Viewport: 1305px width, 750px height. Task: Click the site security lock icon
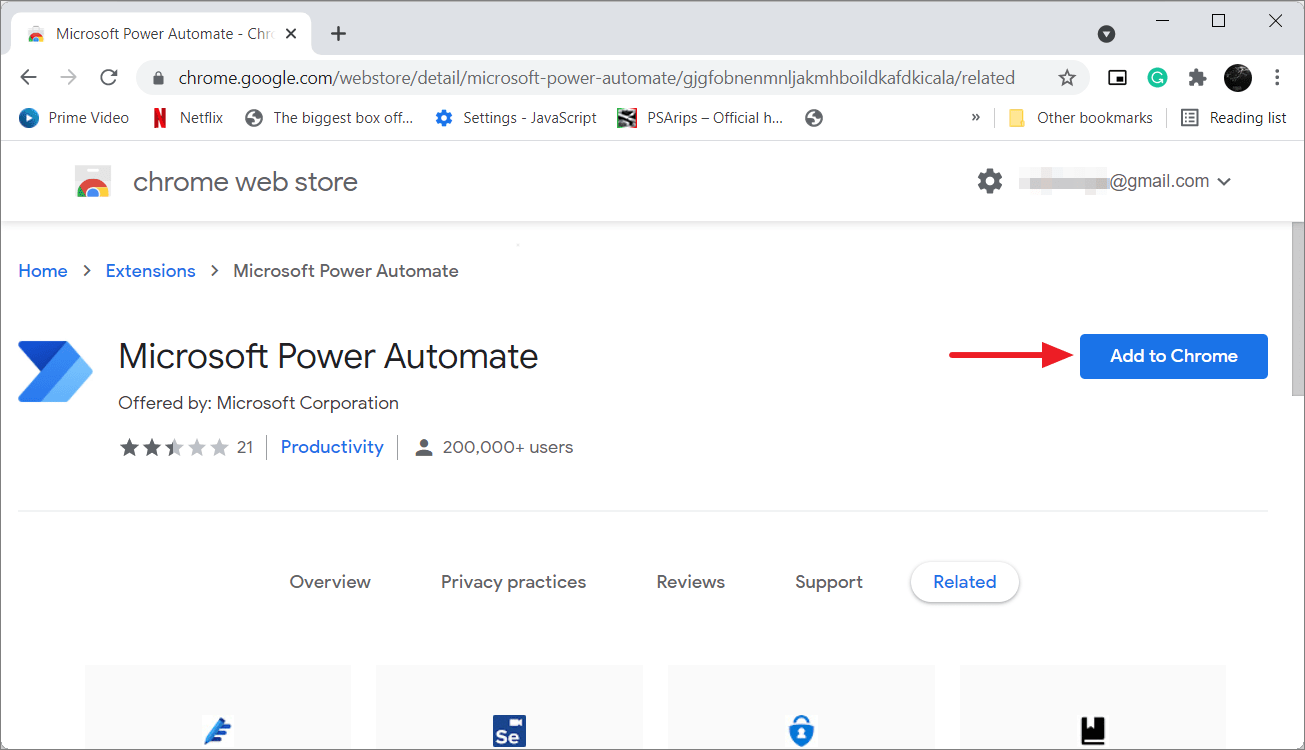tap(157, 77)
